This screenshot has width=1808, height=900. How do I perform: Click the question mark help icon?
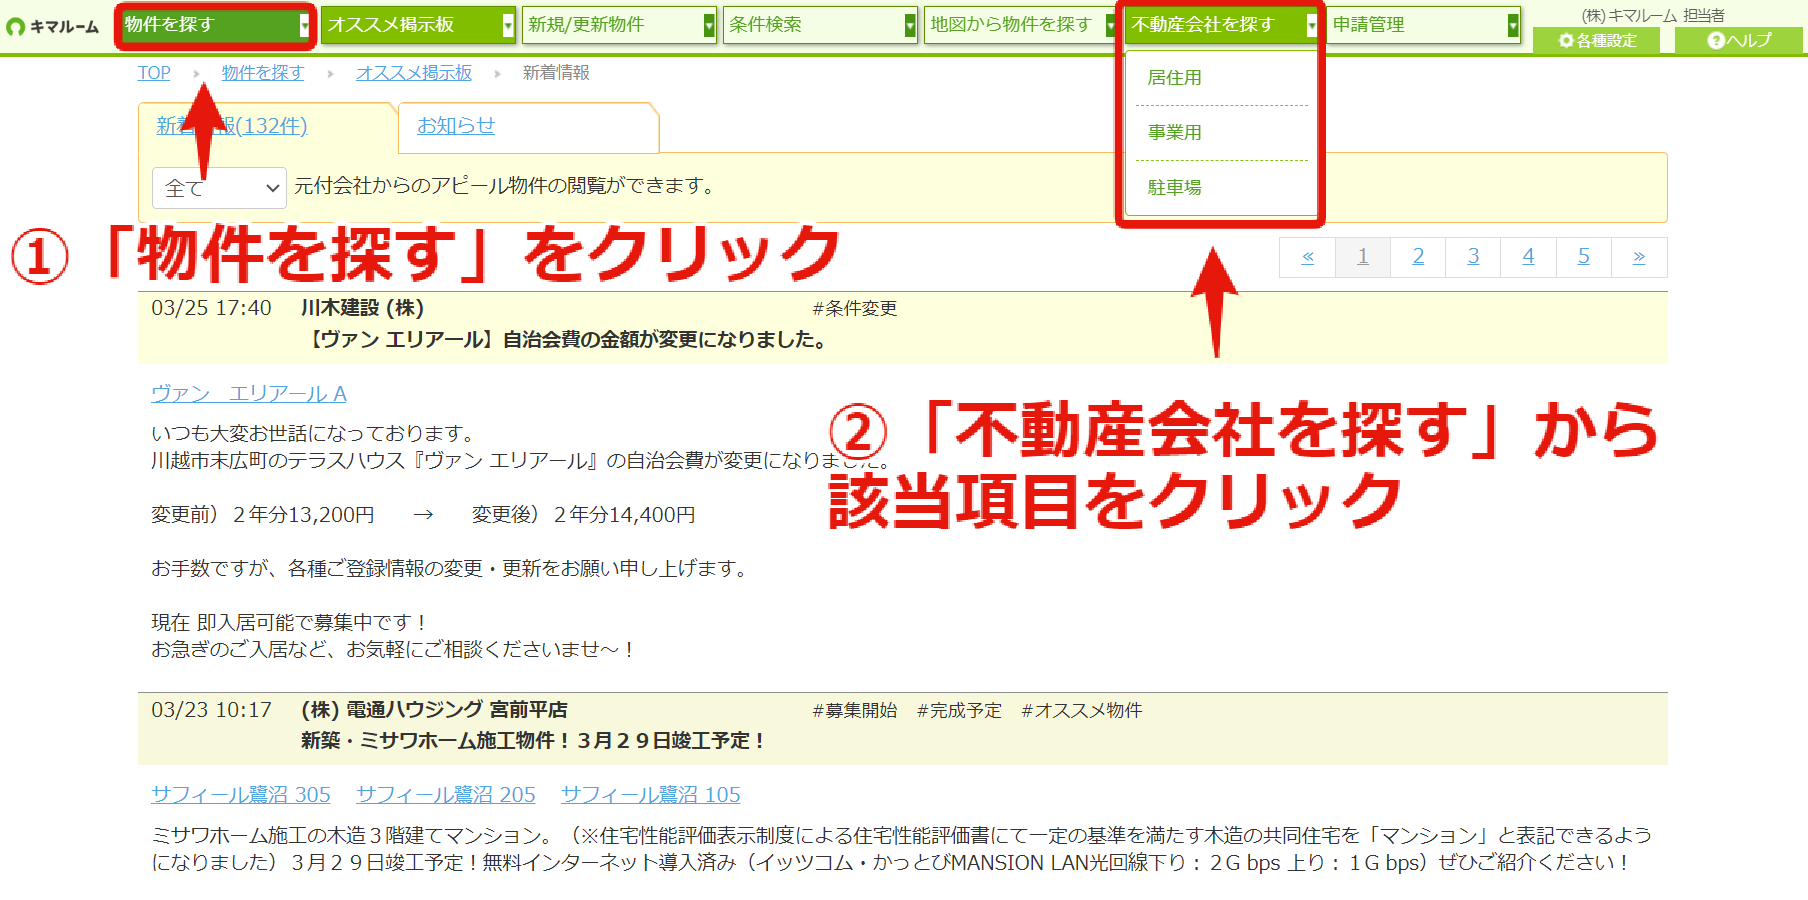1716,40
